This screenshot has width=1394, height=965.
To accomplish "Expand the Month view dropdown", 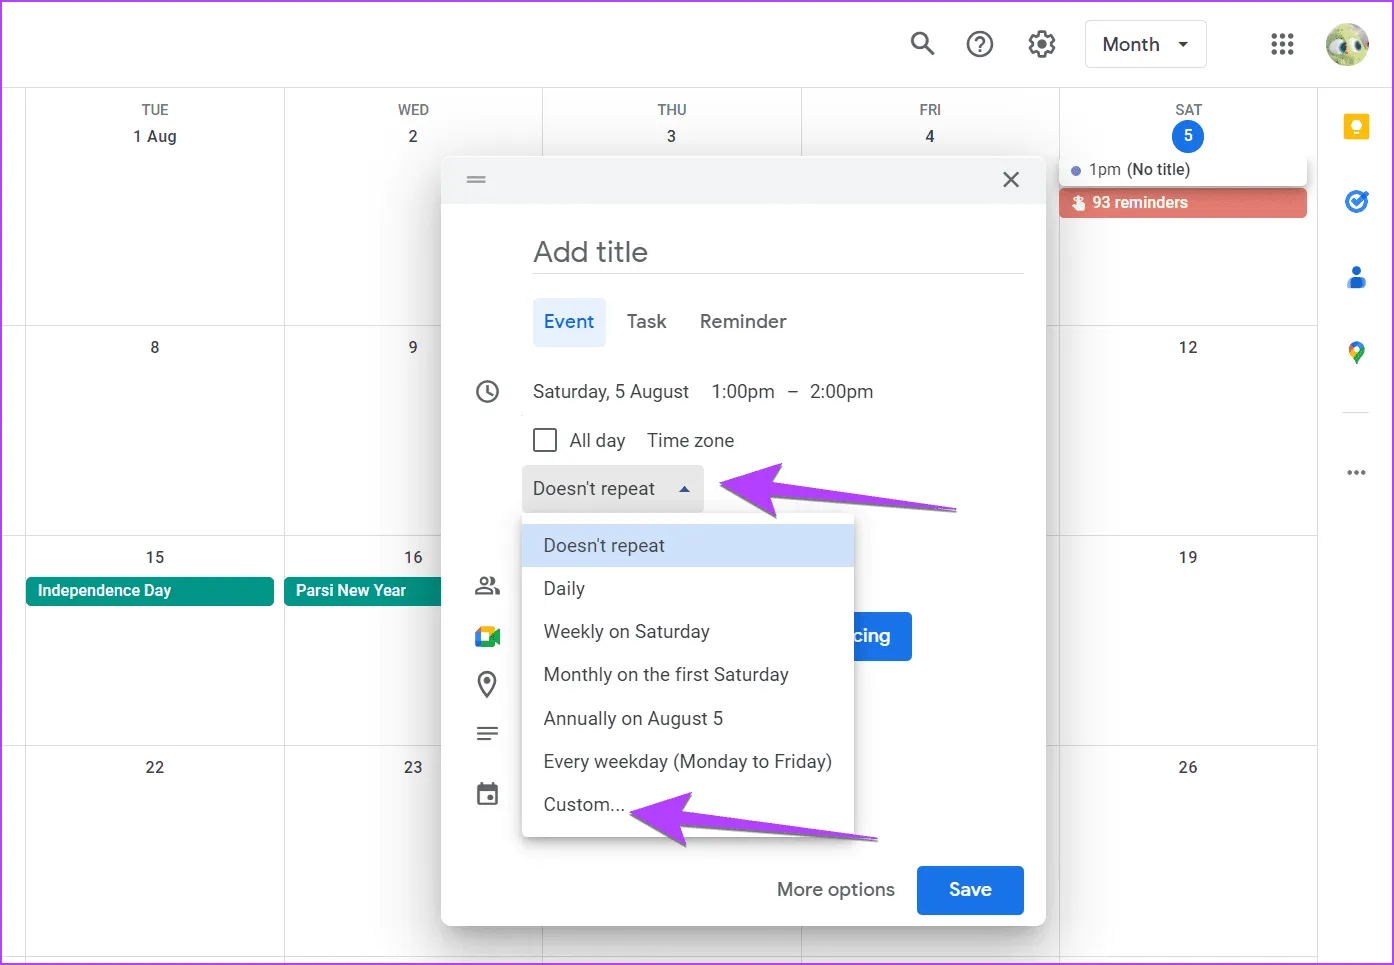I will (x=1145, y=44).
